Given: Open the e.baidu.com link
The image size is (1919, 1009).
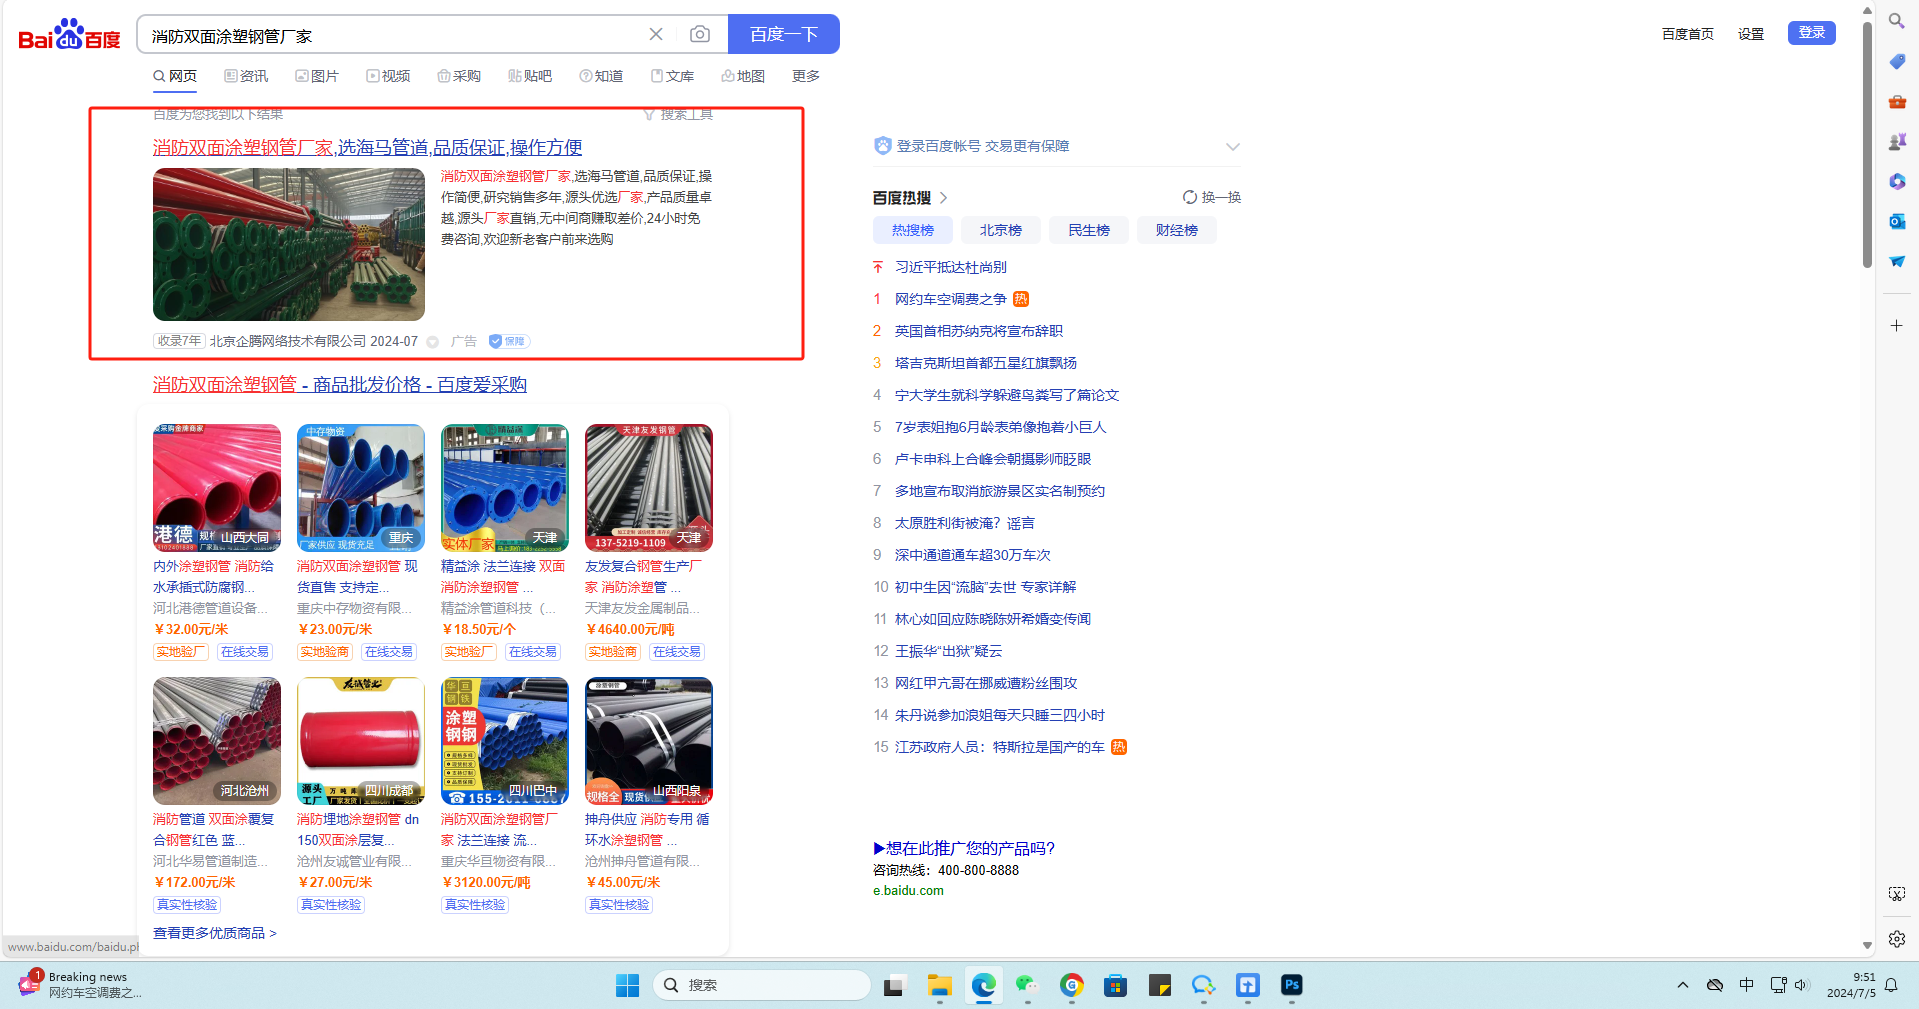Looking at the screenshot, I should point(908,891).
